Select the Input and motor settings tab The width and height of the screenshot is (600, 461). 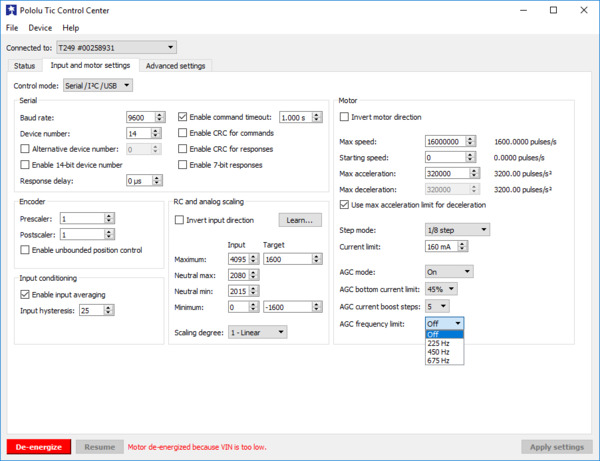(x=90, y=65)
